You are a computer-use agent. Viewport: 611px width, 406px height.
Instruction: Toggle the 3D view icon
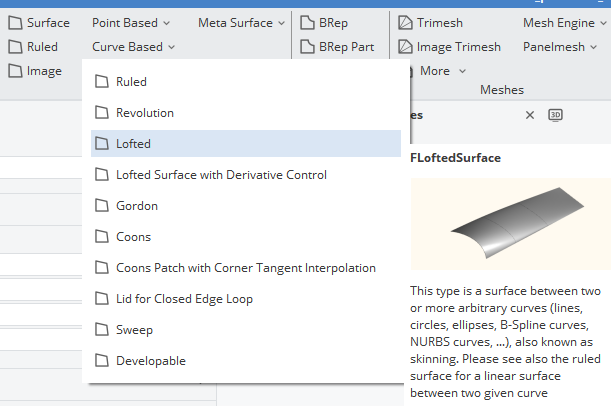pyautogui.click(x=555, y=115)
